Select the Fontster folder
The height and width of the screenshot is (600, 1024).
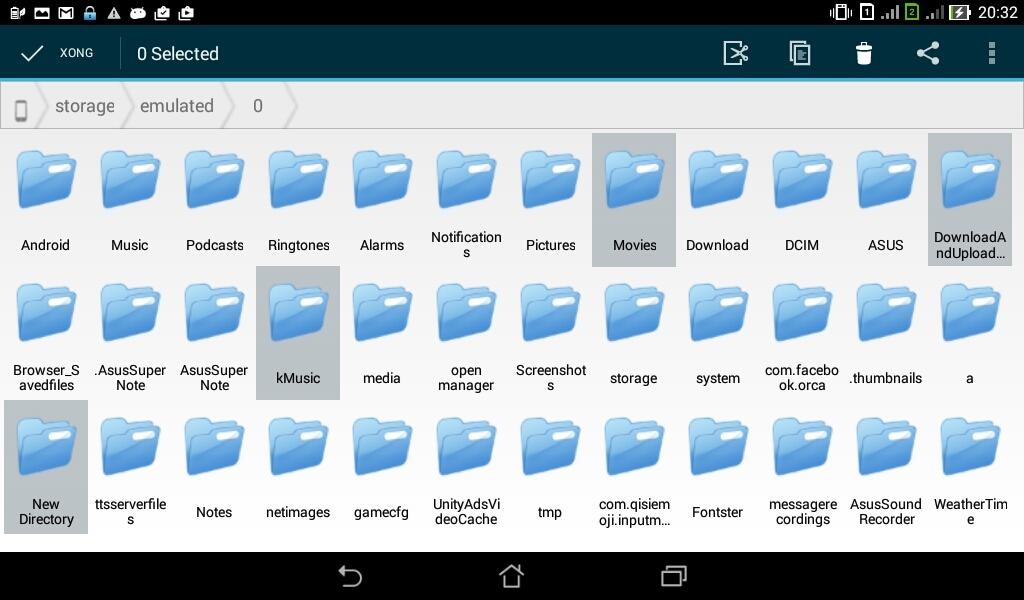[x=718, y=467]
